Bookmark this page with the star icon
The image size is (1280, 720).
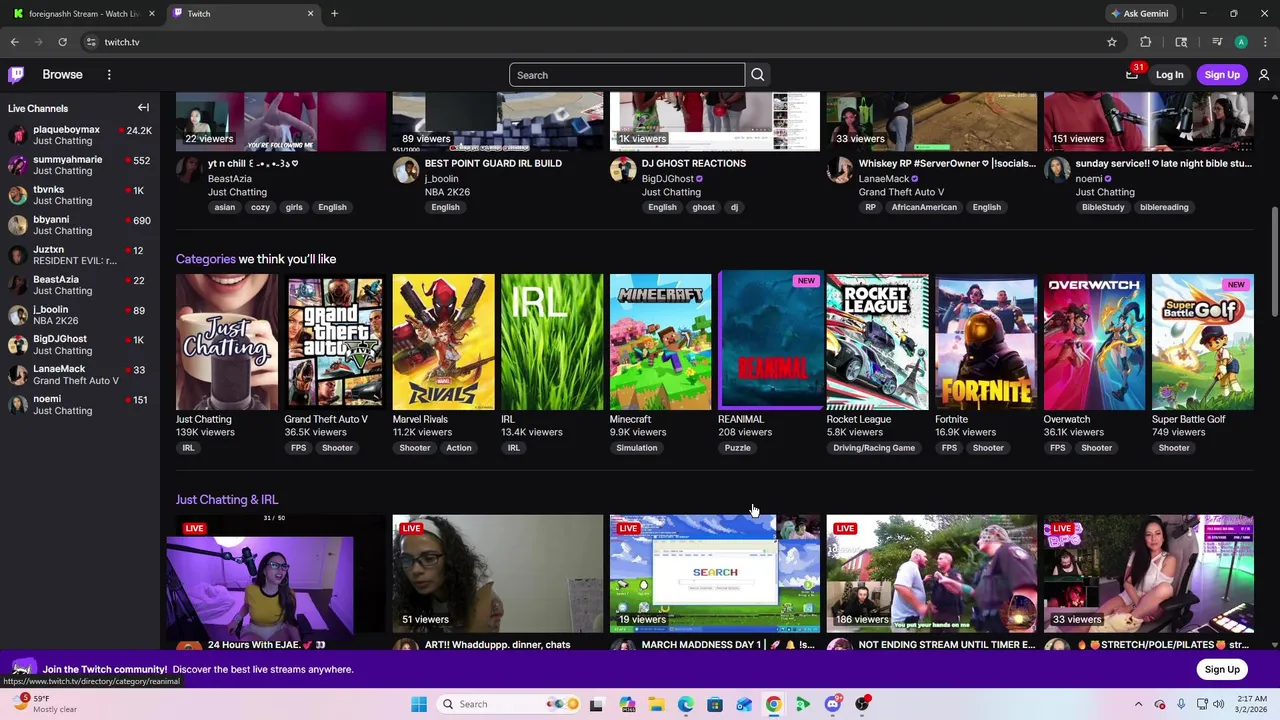tap(1111, 42)
